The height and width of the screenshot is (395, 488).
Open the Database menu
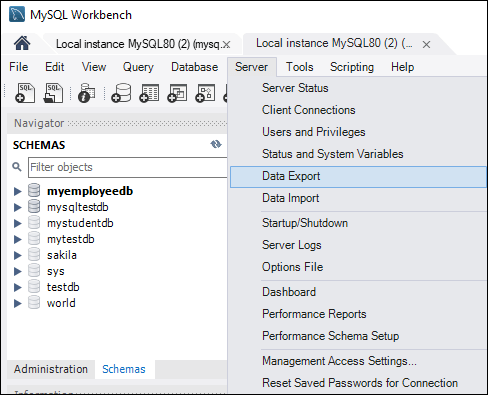tap(195, 67)
